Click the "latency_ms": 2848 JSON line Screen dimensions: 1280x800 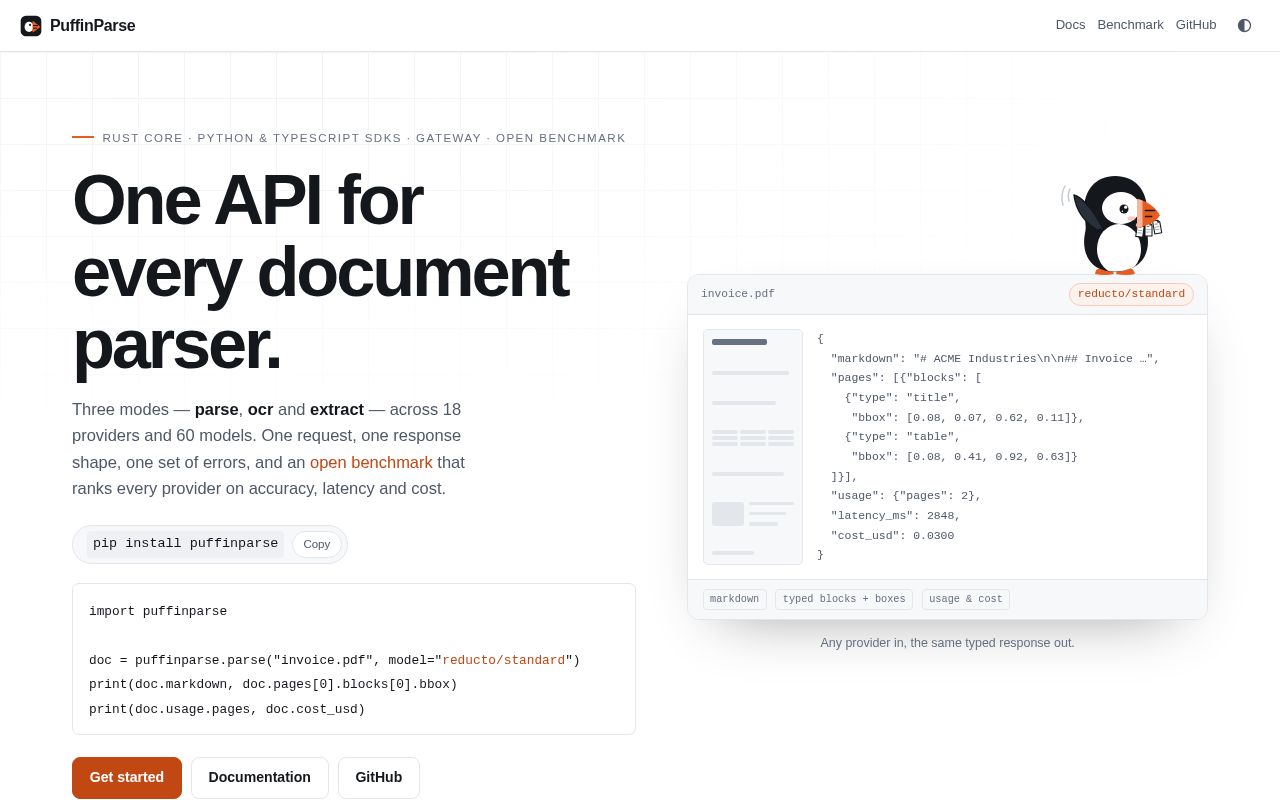pyautogui.click(x=895, y=516)
